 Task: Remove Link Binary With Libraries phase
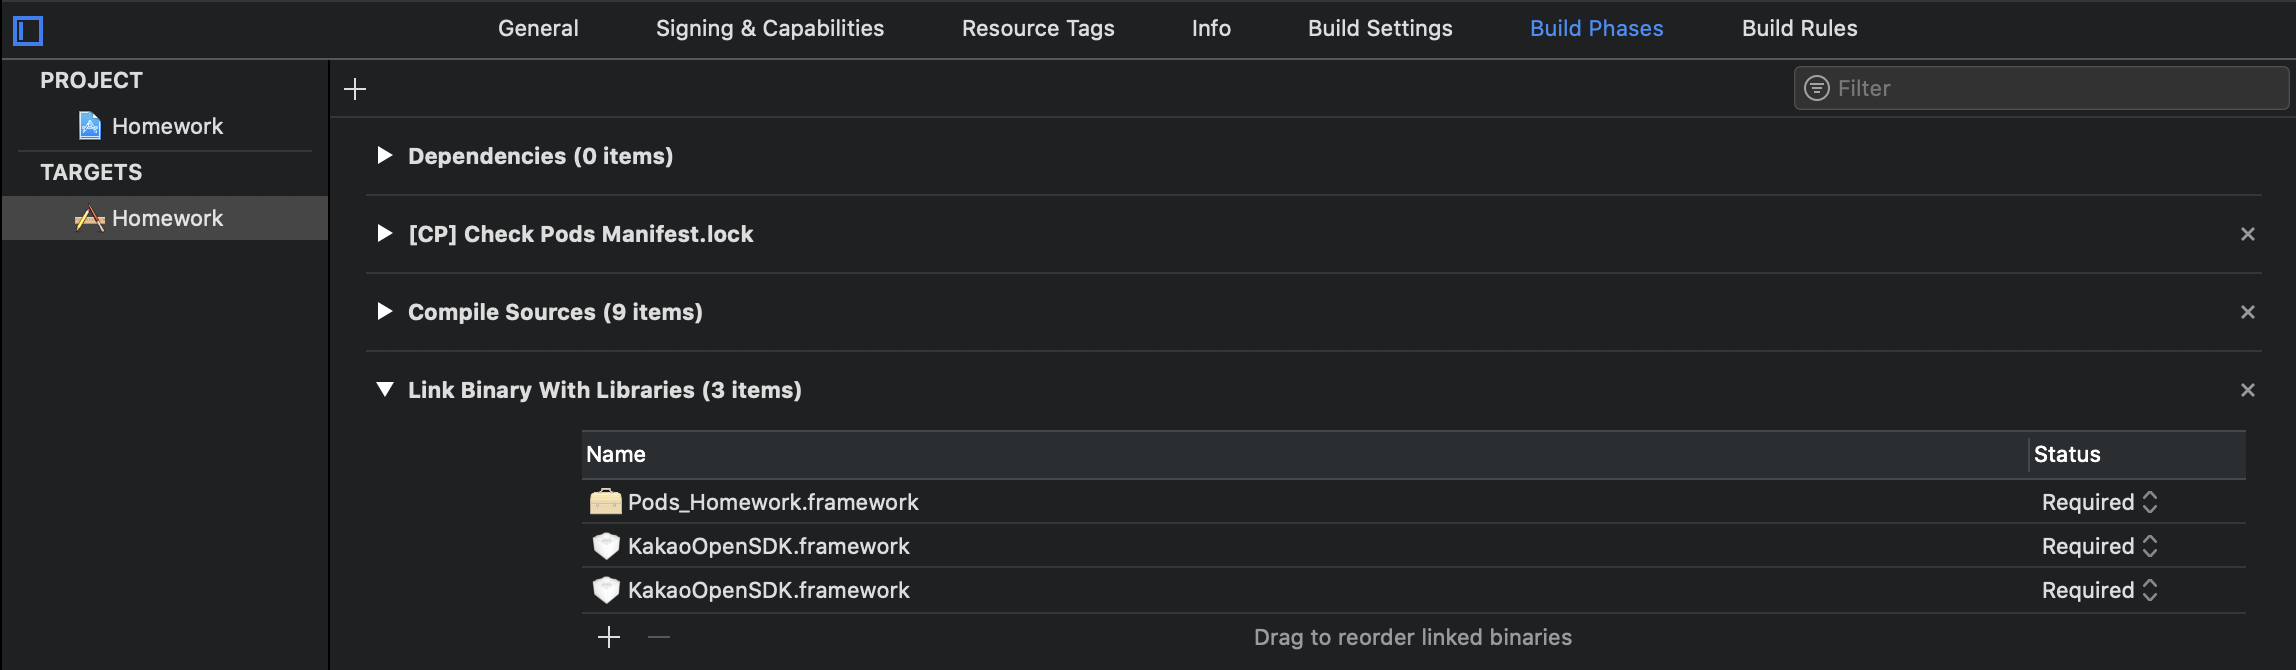click(2248, 390)
